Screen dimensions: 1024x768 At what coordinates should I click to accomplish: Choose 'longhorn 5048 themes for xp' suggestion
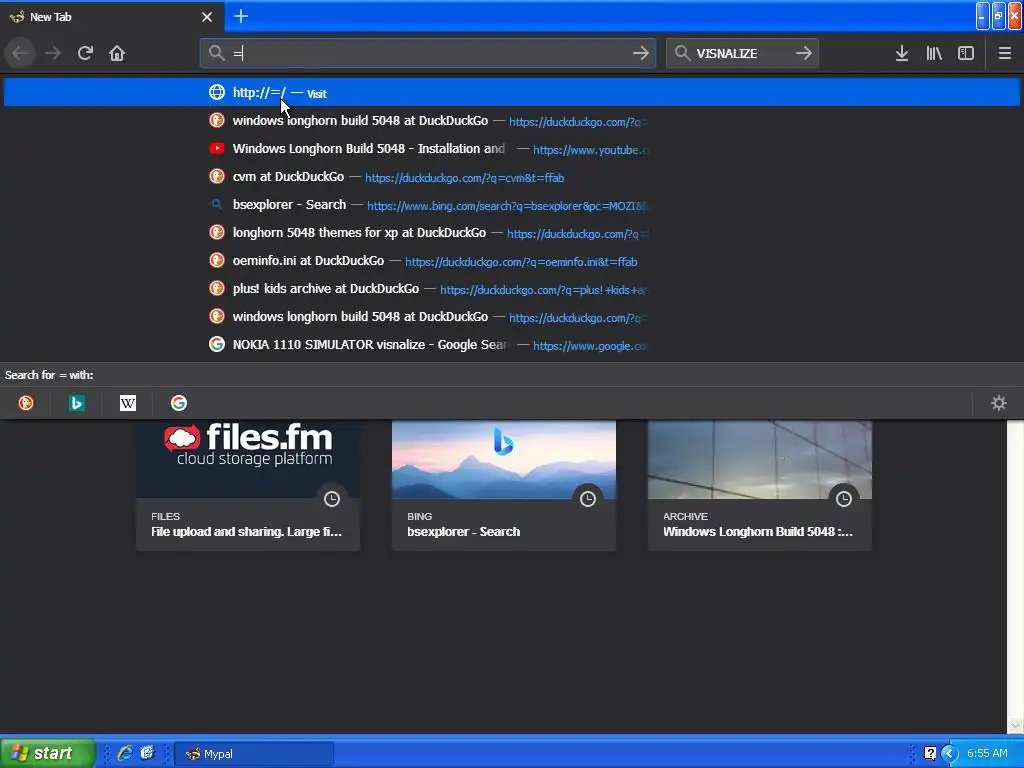pos(511,233)
